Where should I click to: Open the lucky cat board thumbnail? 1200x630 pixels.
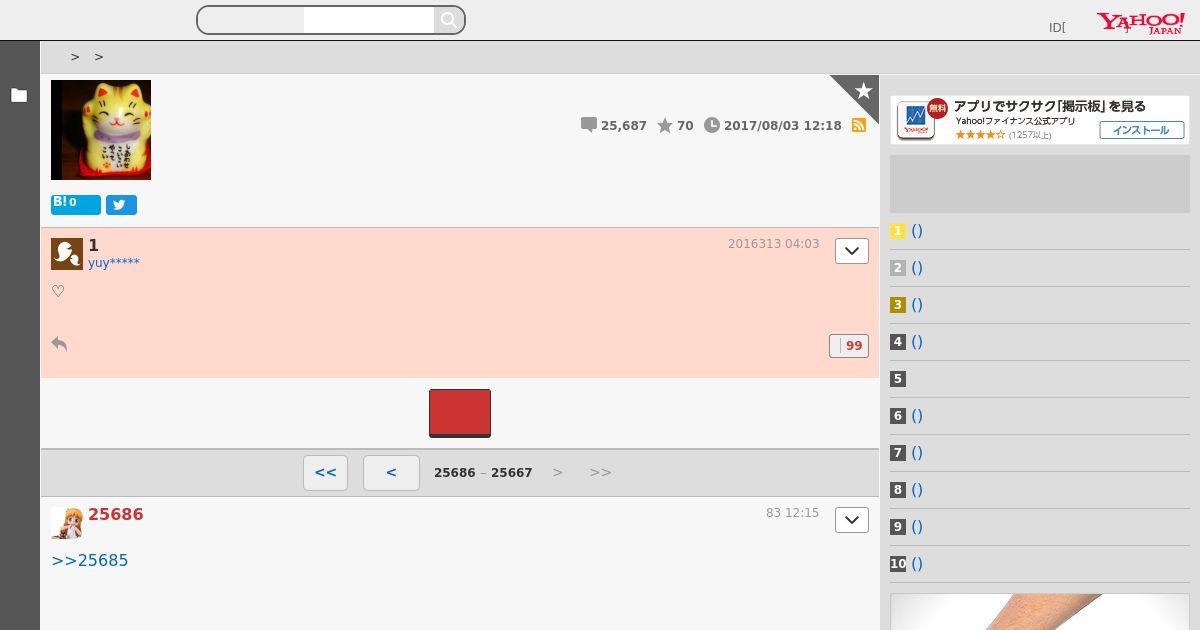click(x=101, y=130)
